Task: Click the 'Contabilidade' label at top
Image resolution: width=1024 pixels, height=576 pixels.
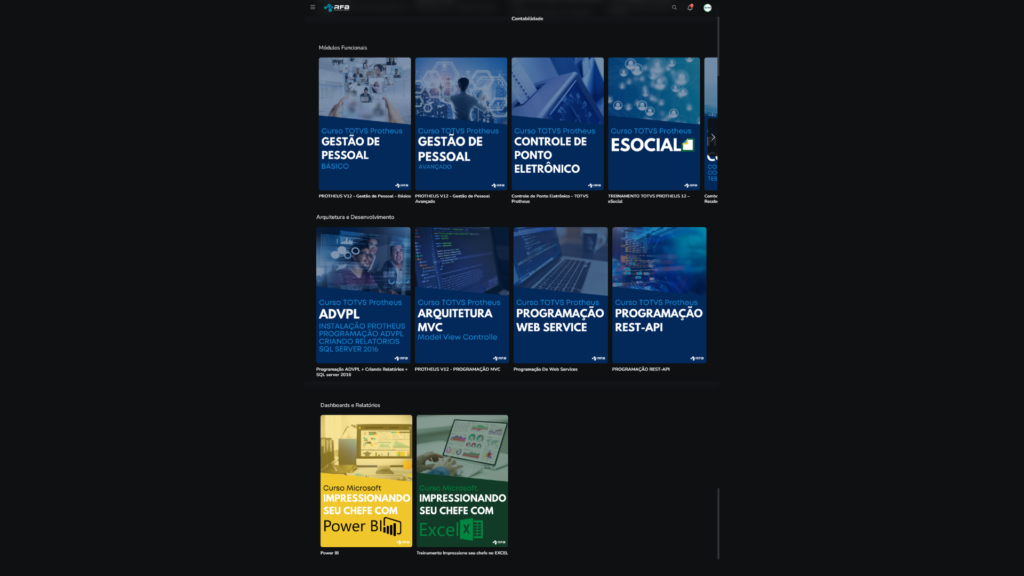Action: coord(527,18)
